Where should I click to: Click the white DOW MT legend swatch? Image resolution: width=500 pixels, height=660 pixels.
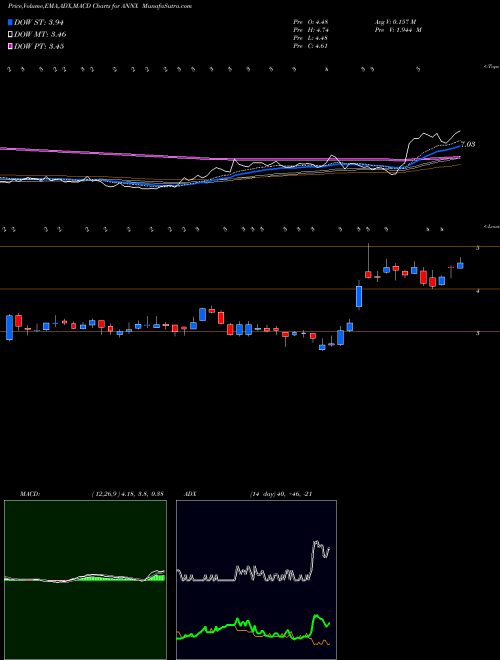(x=11, y=34)
